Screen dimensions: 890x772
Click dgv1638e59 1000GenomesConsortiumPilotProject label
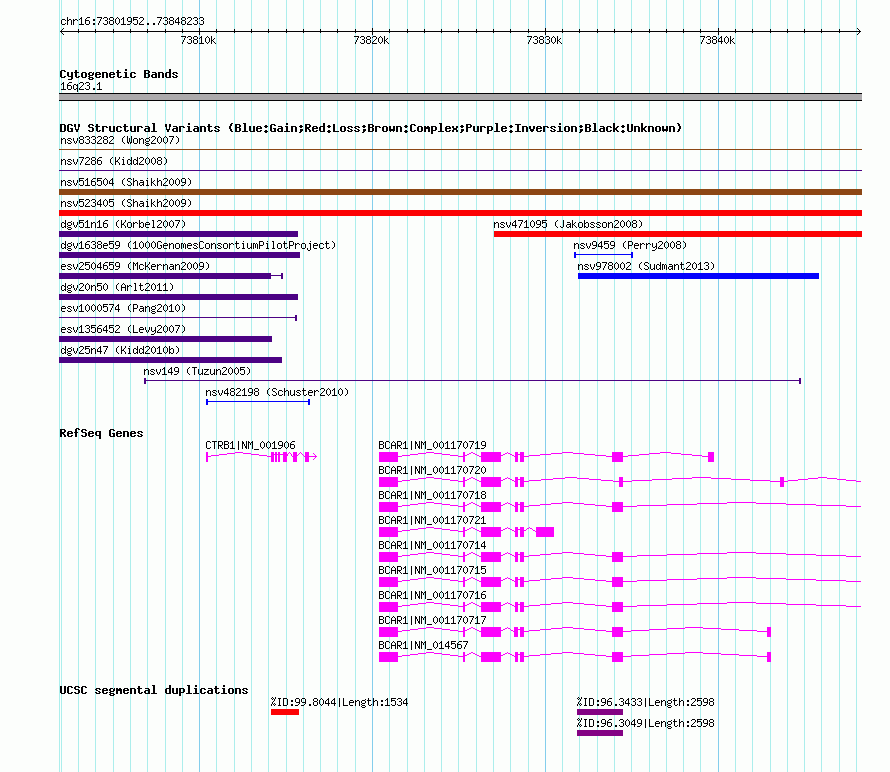(198, 245)
